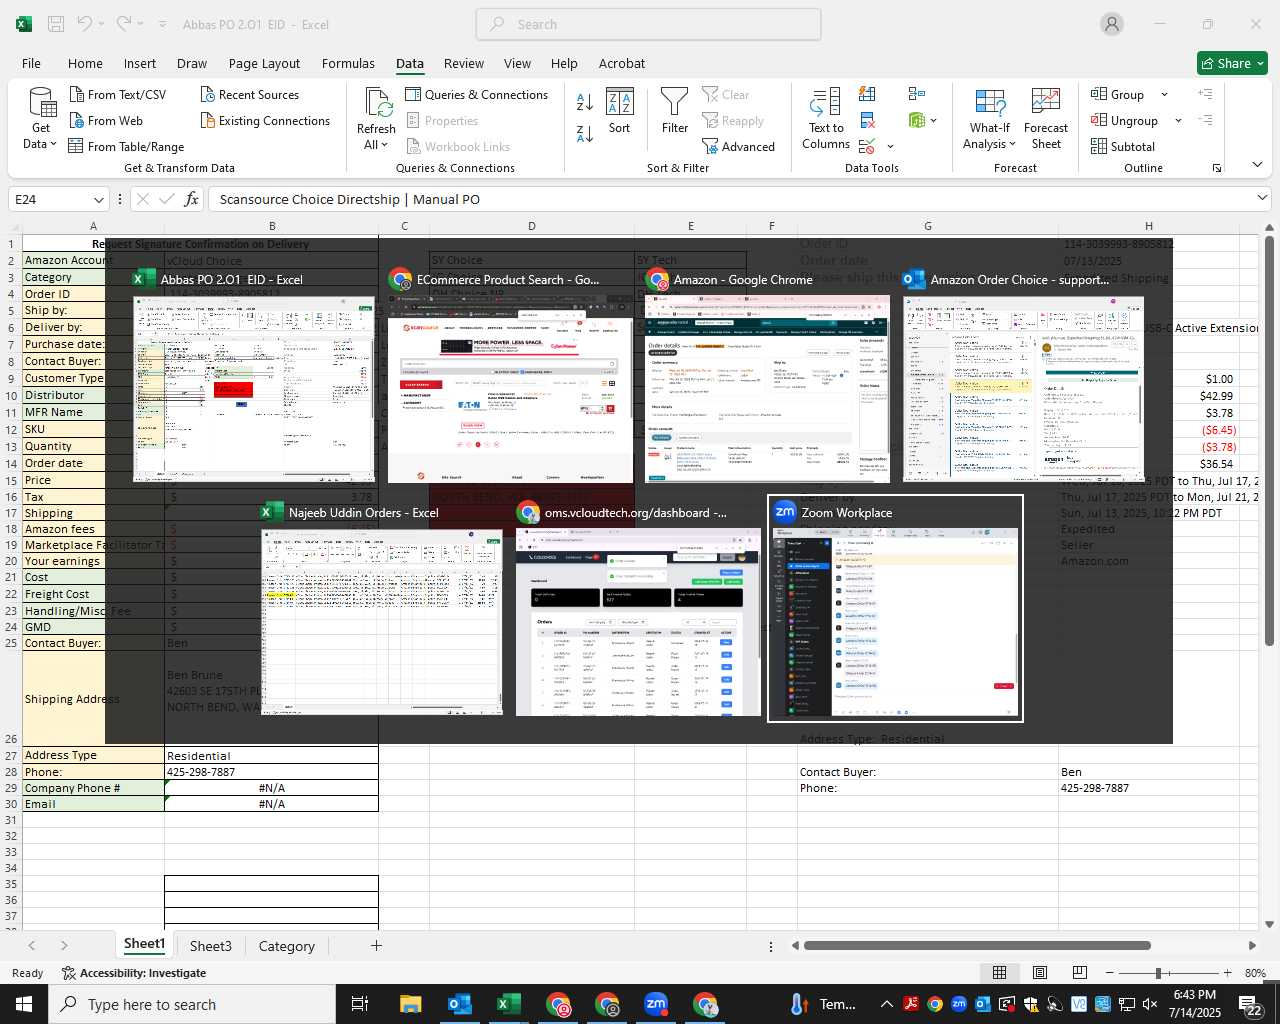This screenshot has width=1280, height=1024.
Task: Select the Sheet3 worksheet tab
Action: click(x=211, y=946)
